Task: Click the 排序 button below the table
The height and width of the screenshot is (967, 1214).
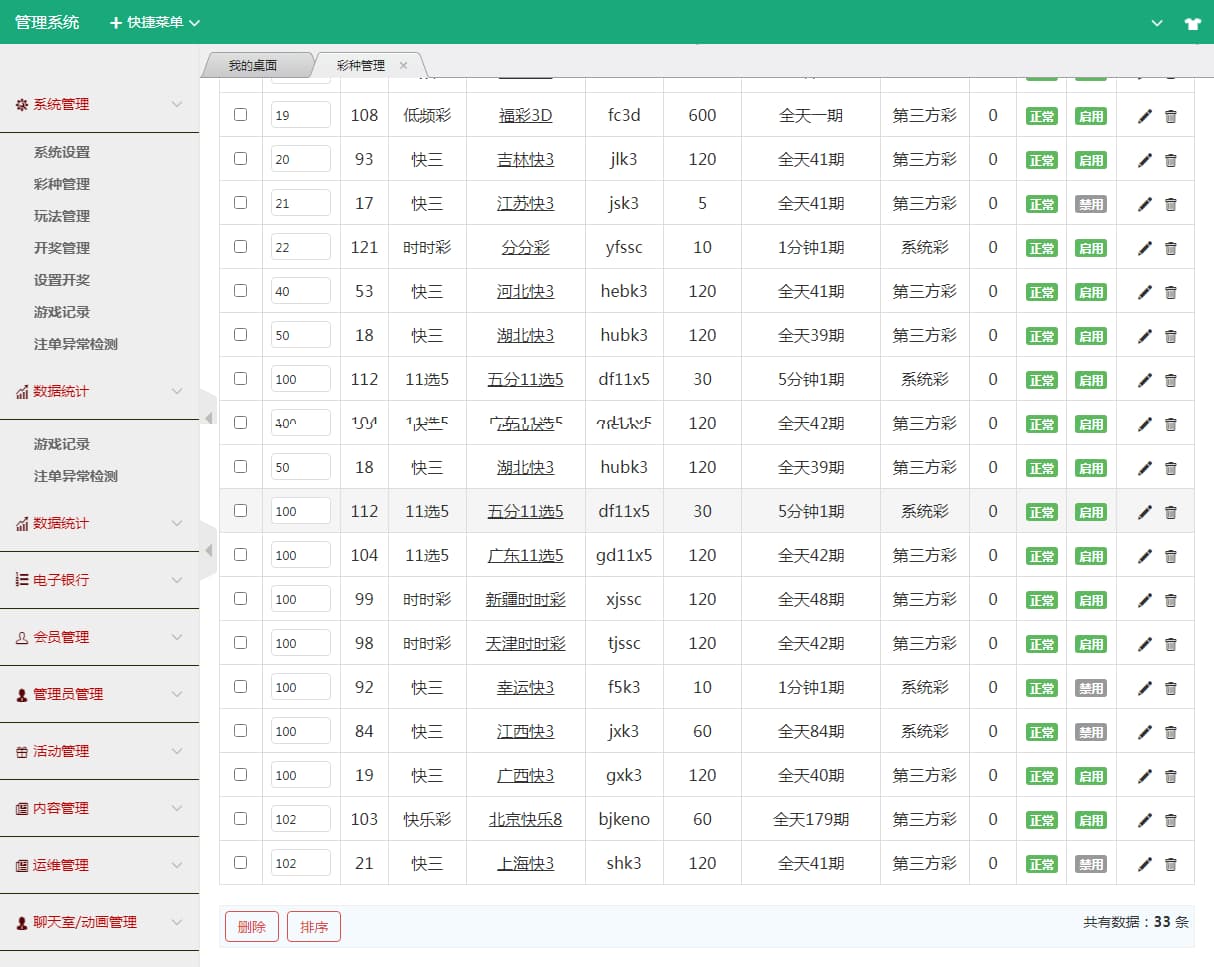Action: [x=314, y=927]
